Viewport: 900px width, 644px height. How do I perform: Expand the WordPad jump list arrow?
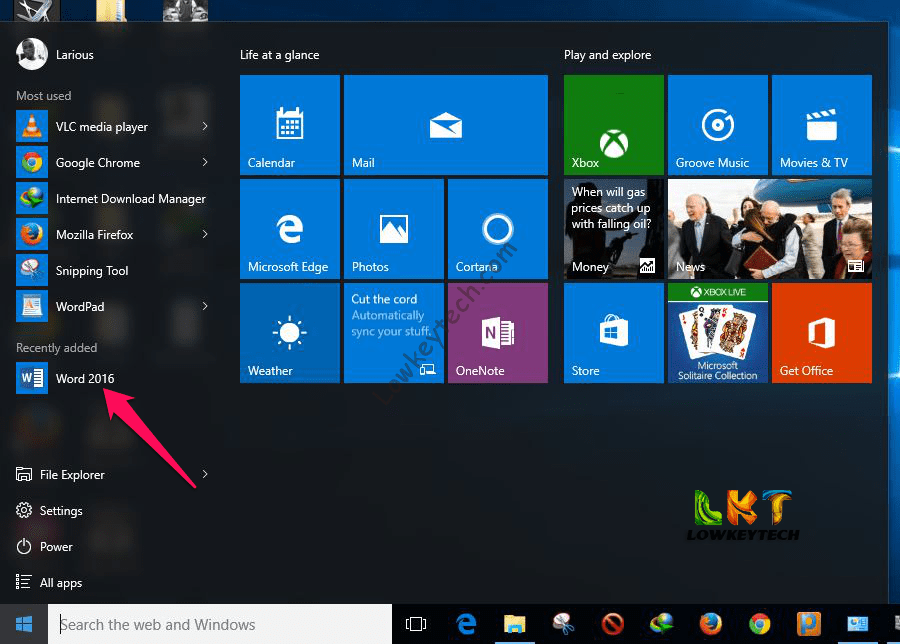204,307
